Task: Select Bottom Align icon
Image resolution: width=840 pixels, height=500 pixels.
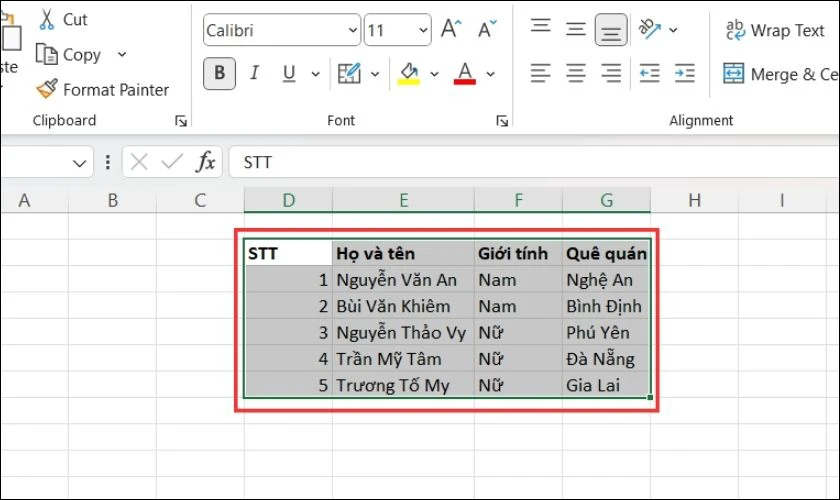Action: click(x=611, y=30)
